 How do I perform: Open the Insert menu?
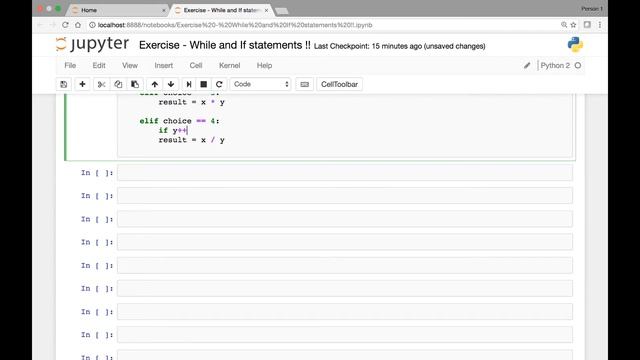click(x=164, y=65)
